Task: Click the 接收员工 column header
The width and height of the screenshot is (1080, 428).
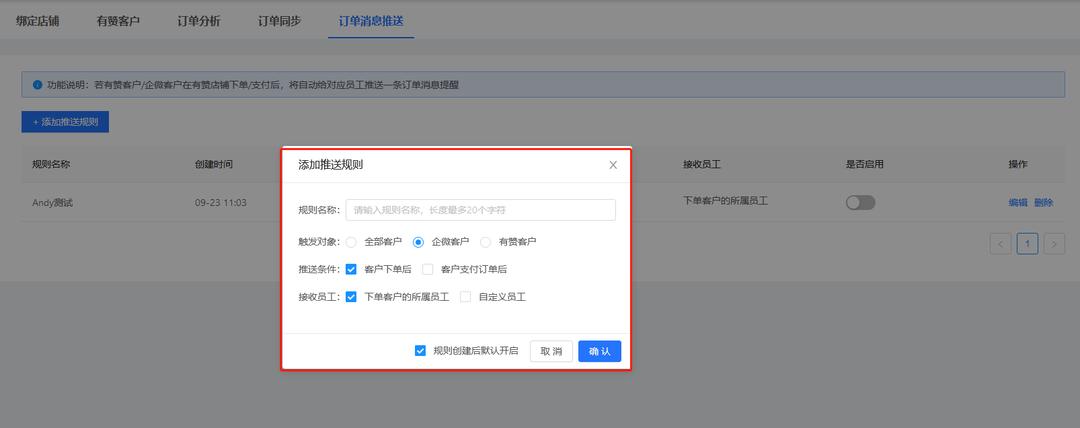Action: (702, 165)
